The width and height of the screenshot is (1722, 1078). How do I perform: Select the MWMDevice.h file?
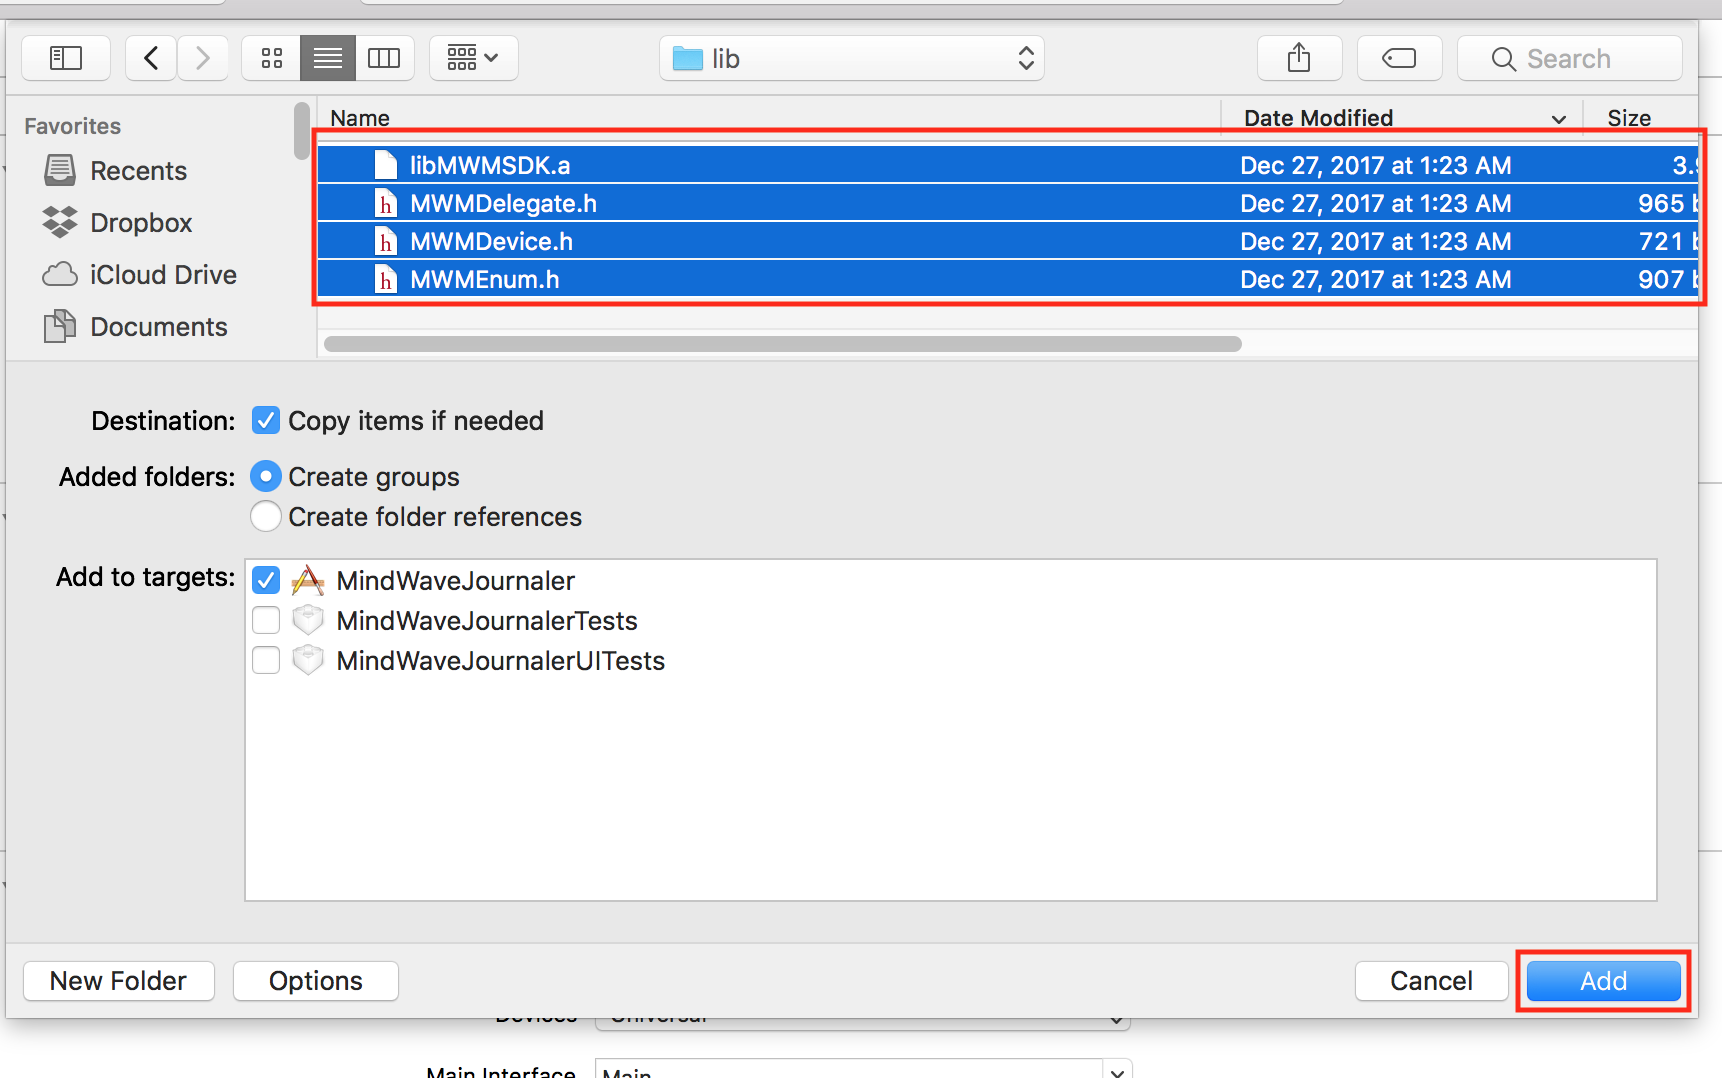(x=490, y=240)
